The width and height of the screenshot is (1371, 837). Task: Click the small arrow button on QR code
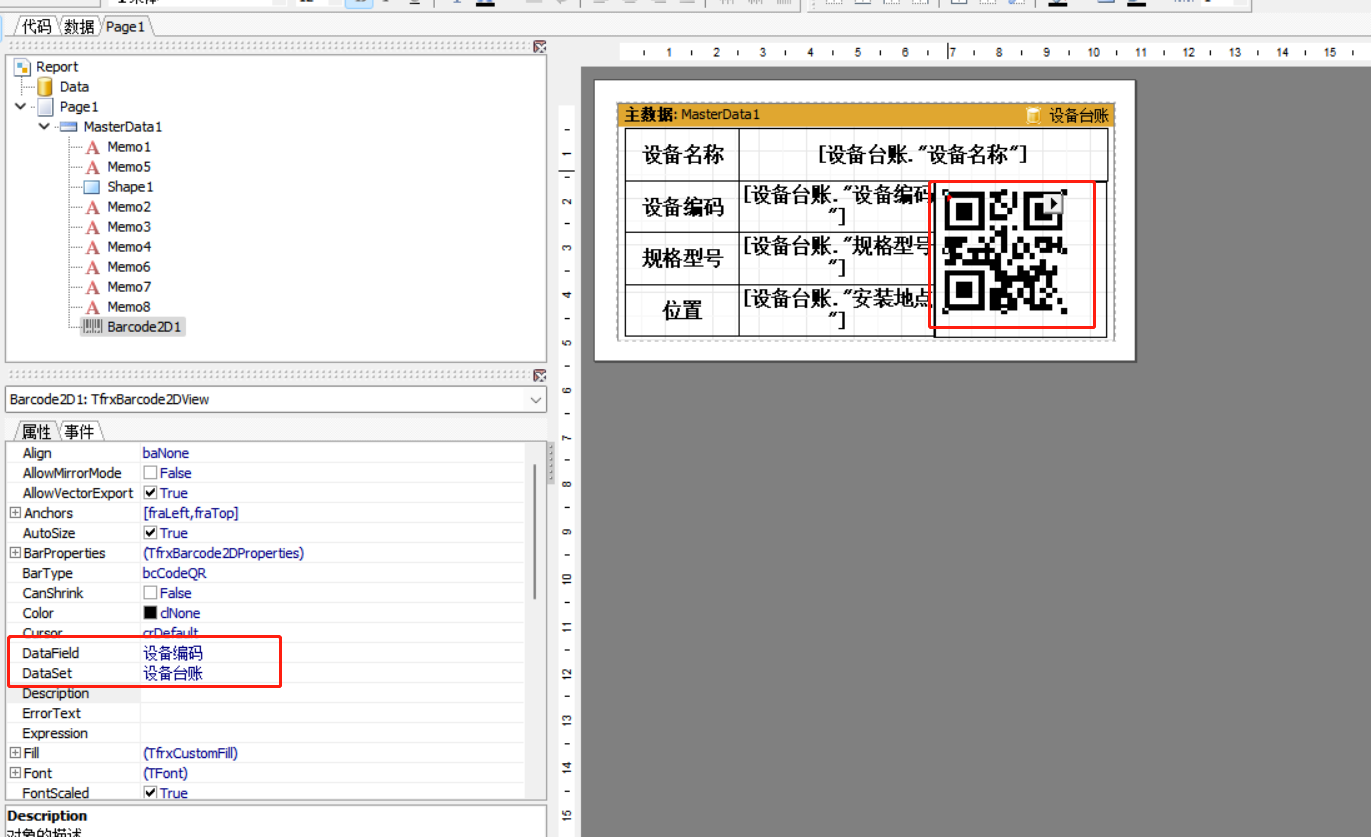click(1054, 203)
